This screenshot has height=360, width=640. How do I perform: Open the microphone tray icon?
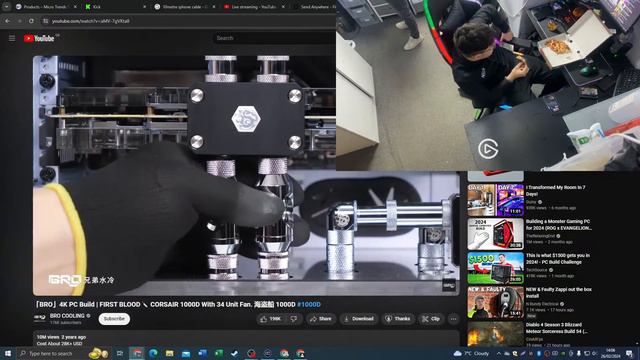tap(579, 353)
